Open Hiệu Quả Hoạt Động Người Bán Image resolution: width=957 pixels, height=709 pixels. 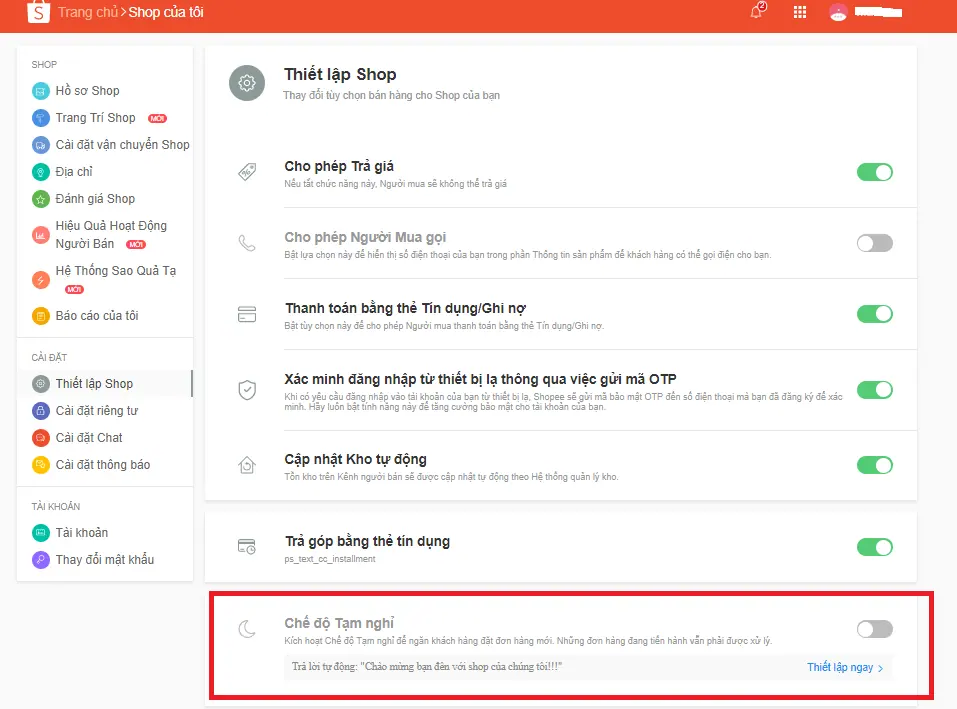coord(110,235)
